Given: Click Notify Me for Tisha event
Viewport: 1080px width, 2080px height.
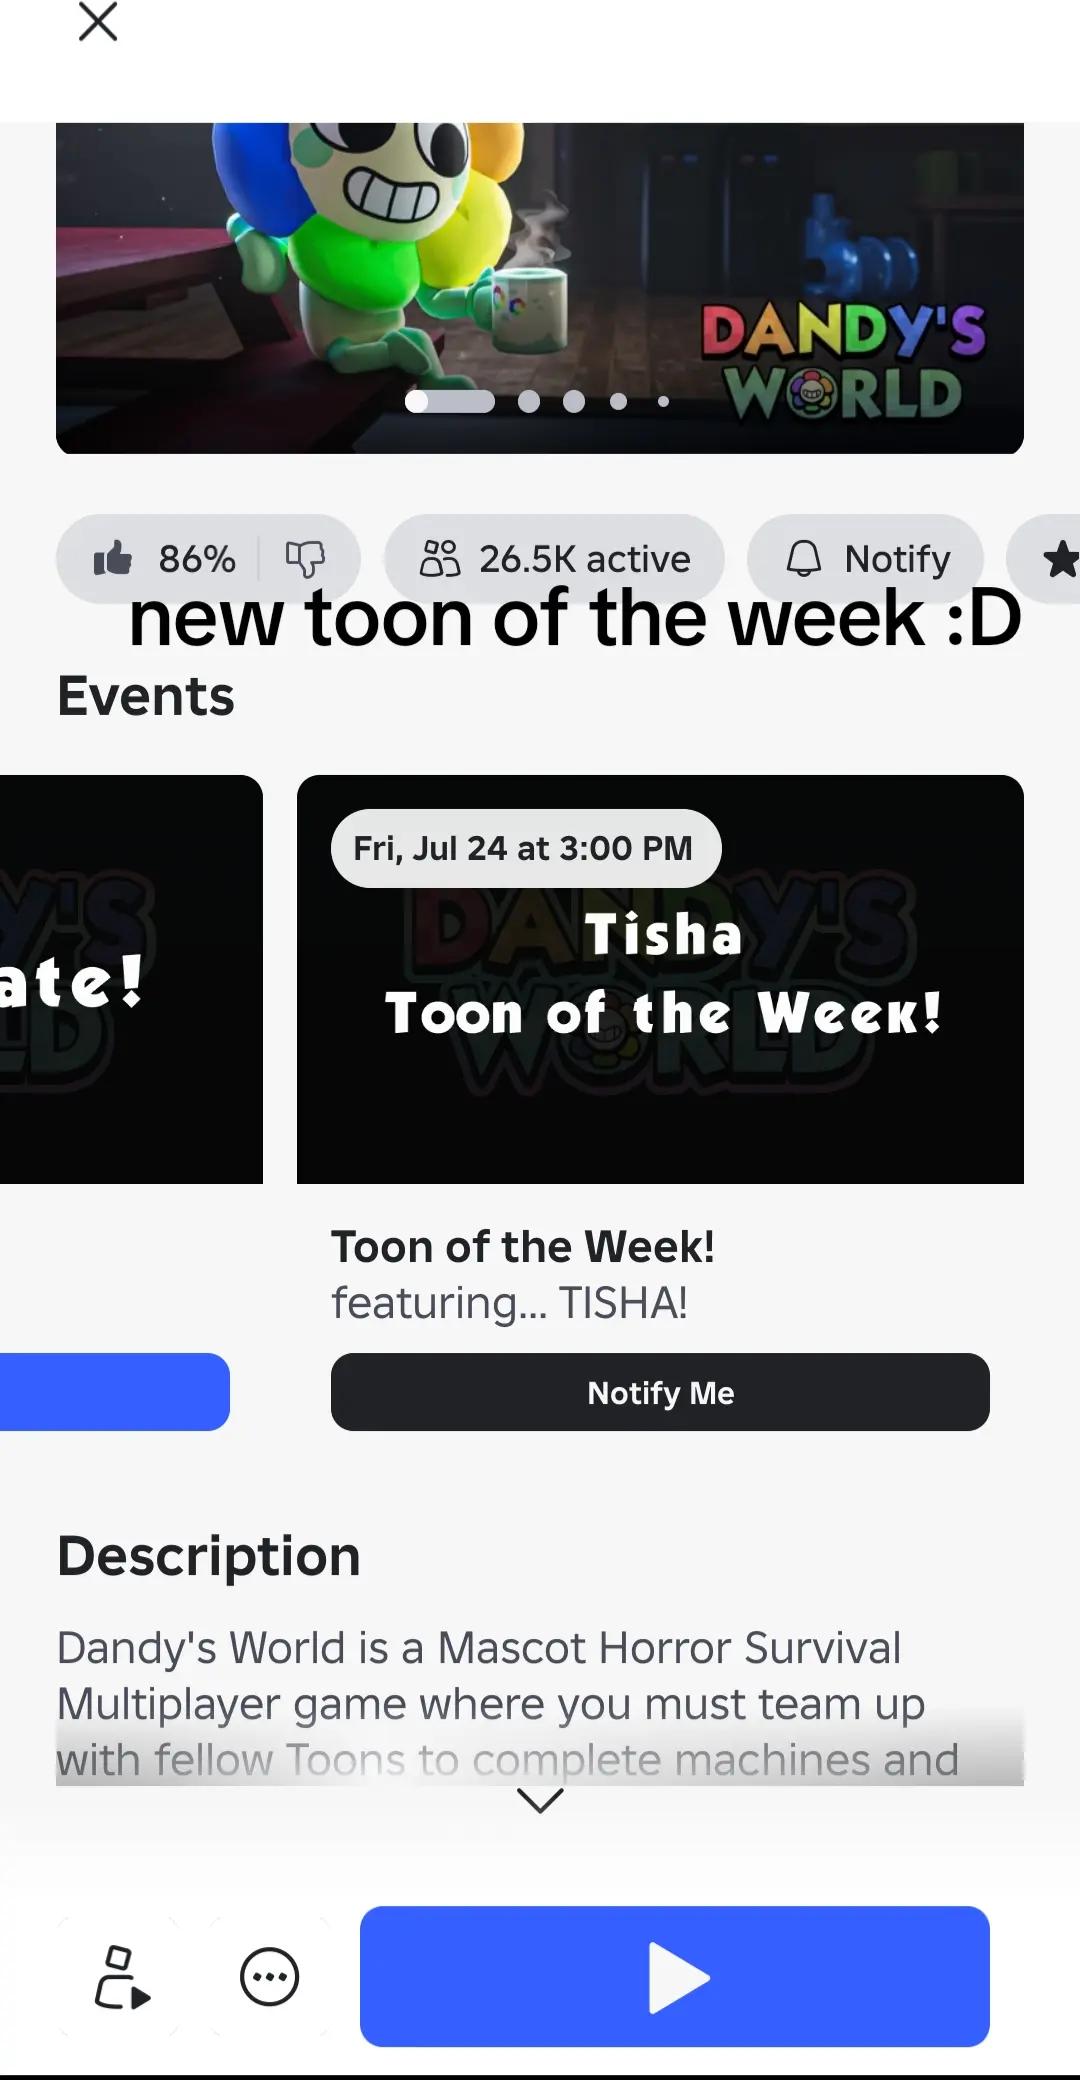Looking at the screenshot, I should point(660,1392).
